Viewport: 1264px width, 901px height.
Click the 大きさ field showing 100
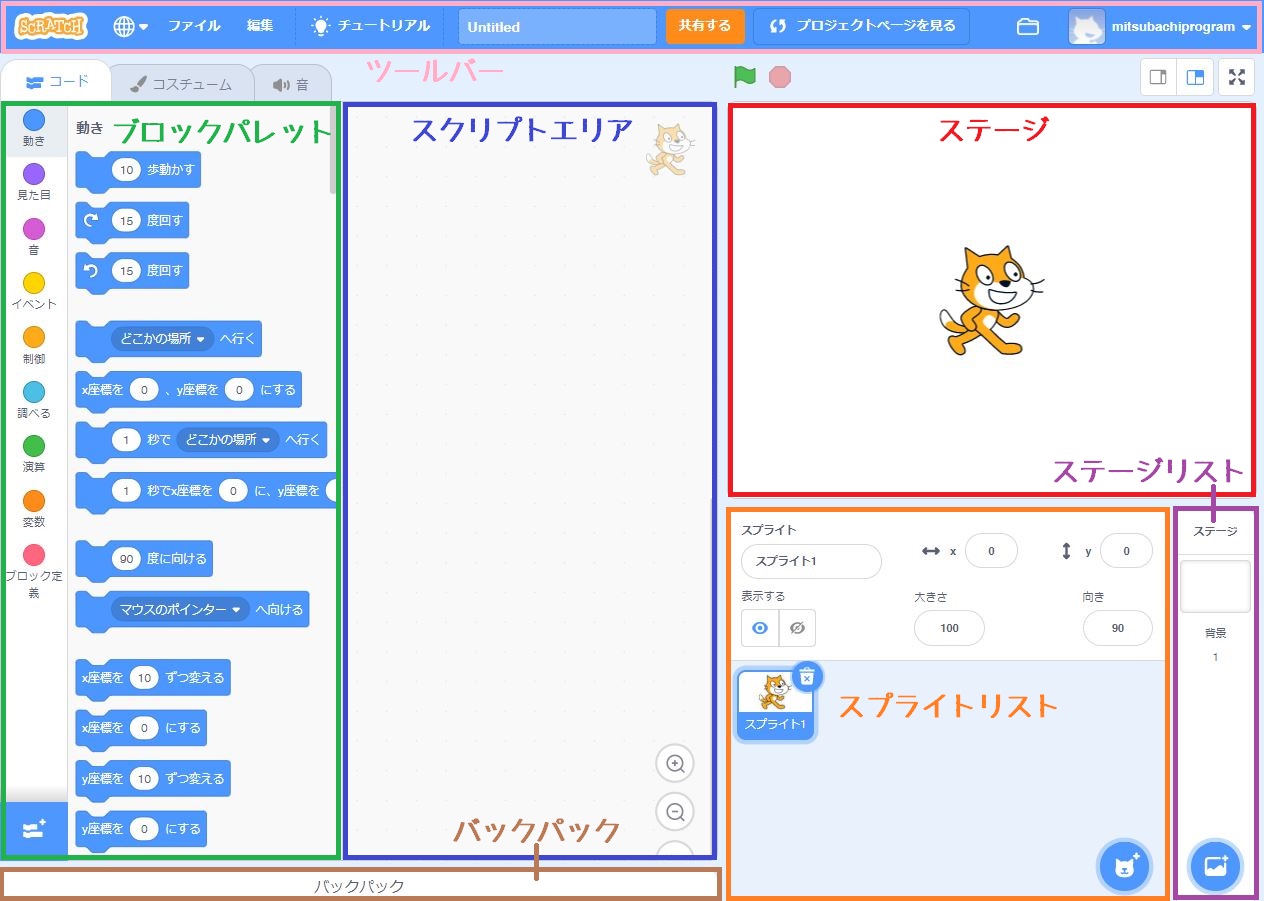pyautogui.click(x=949, y=628)
